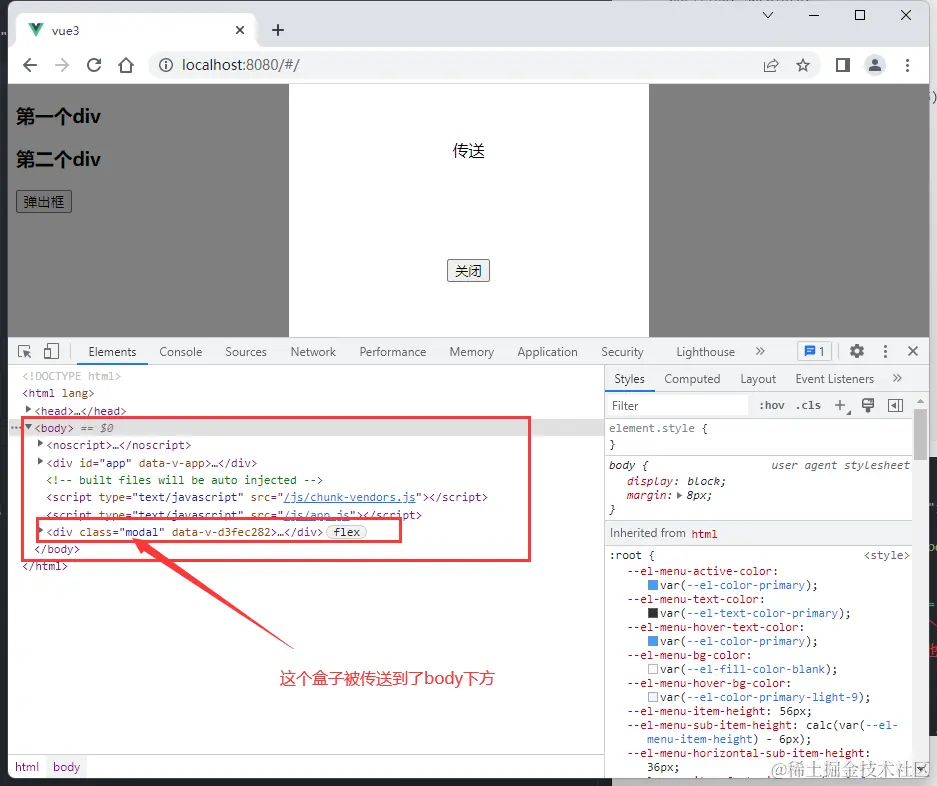This screenshot has height=786, width=937.
Task: Click the --el-menu-text-color dark swatch
Action: click(653, 613)
